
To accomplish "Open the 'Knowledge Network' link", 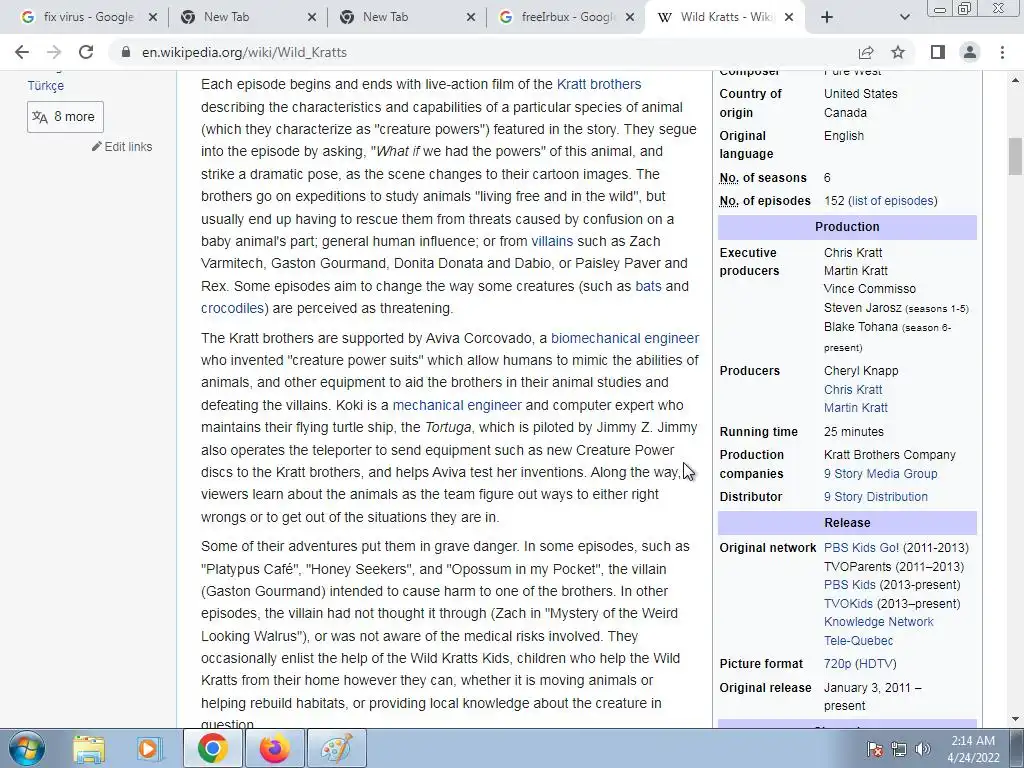I will 878,622.
